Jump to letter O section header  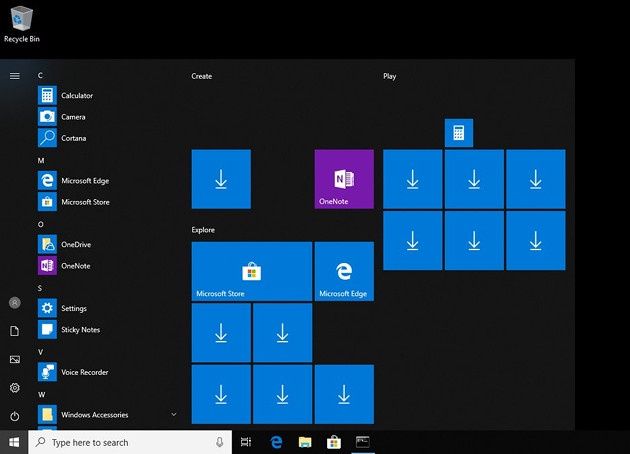point(41,225)
